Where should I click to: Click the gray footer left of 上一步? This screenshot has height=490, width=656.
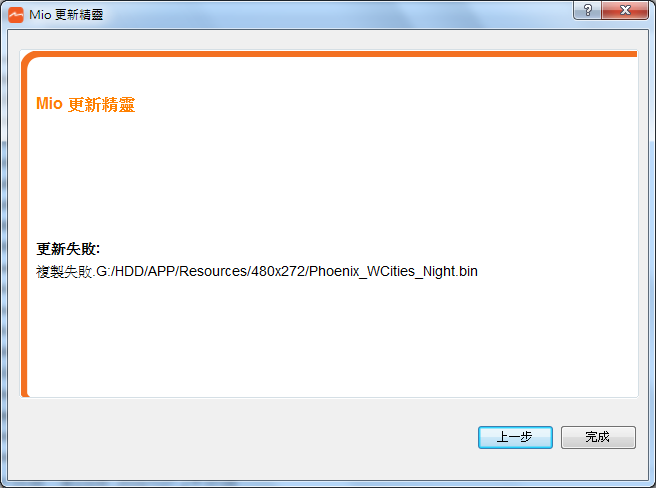click(x=243, y=437)
